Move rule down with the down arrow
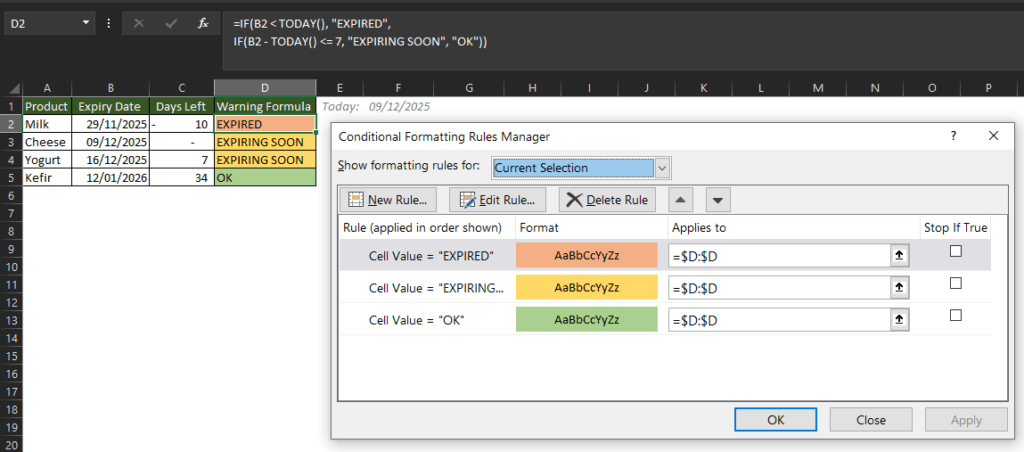The height and width of the screenshot is (452, 1024). click(717, 199)
